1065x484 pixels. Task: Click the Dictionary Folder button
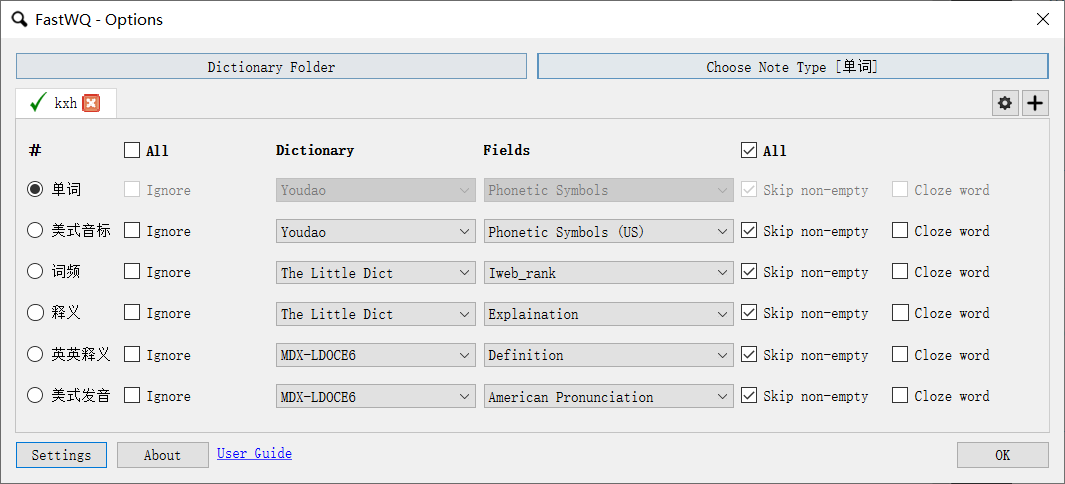[x=272, y=67]
